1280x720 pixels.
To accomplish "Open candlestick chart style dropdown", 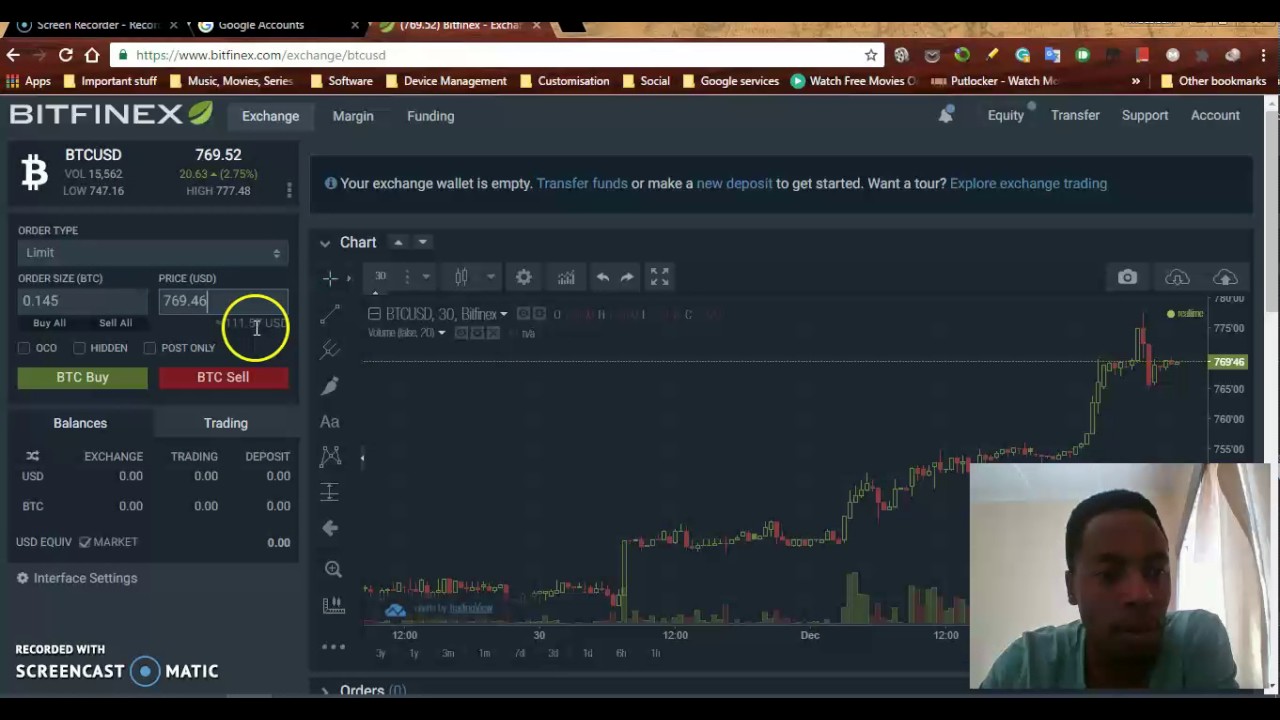I will tap(491, 277).
